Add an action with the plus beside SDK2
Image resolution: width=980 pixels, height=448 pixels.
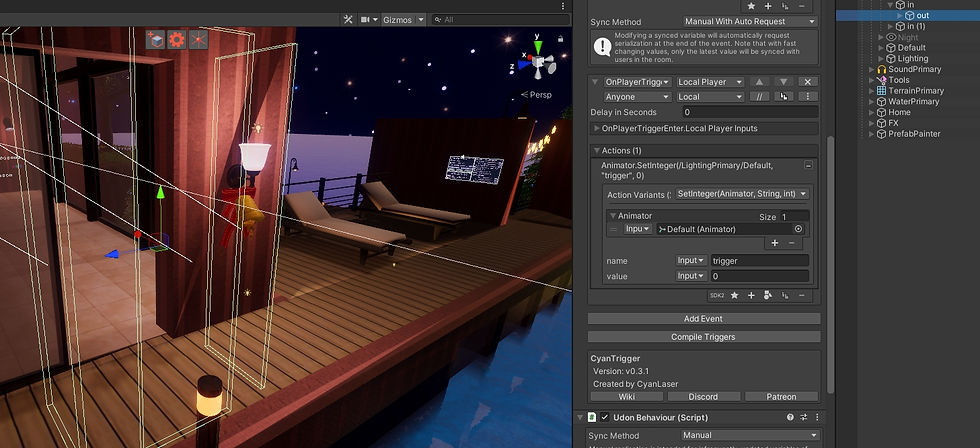click(751, 296)
